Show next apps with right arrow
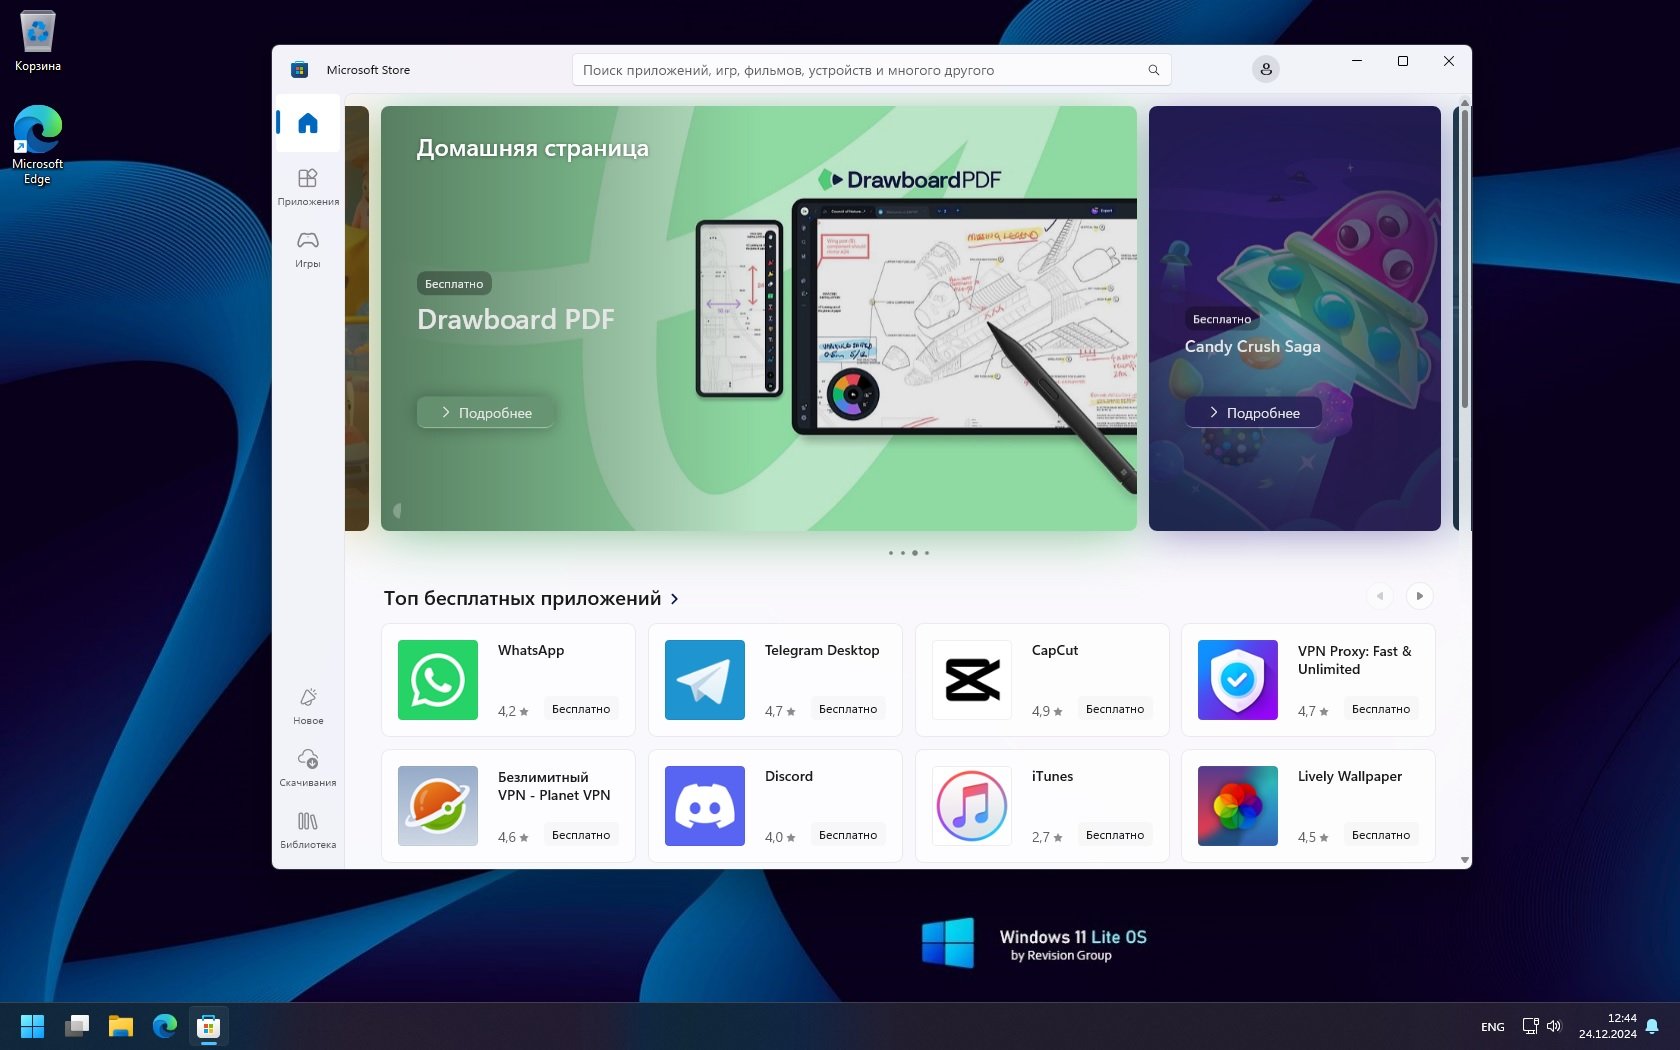The height and width of the screenshot is (1050, 1680). pos(1420,596)
